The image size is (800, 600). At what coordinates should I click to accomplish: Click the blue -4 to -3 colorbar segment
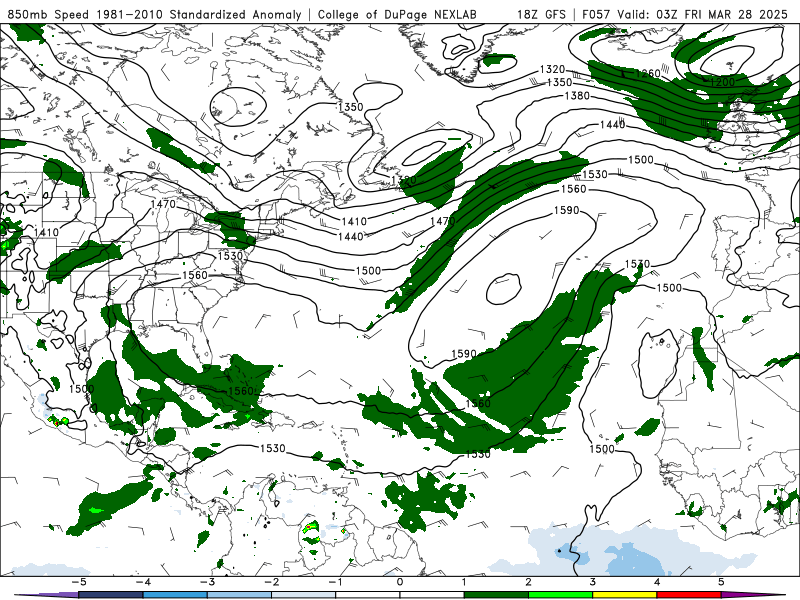tap(175, 595)
